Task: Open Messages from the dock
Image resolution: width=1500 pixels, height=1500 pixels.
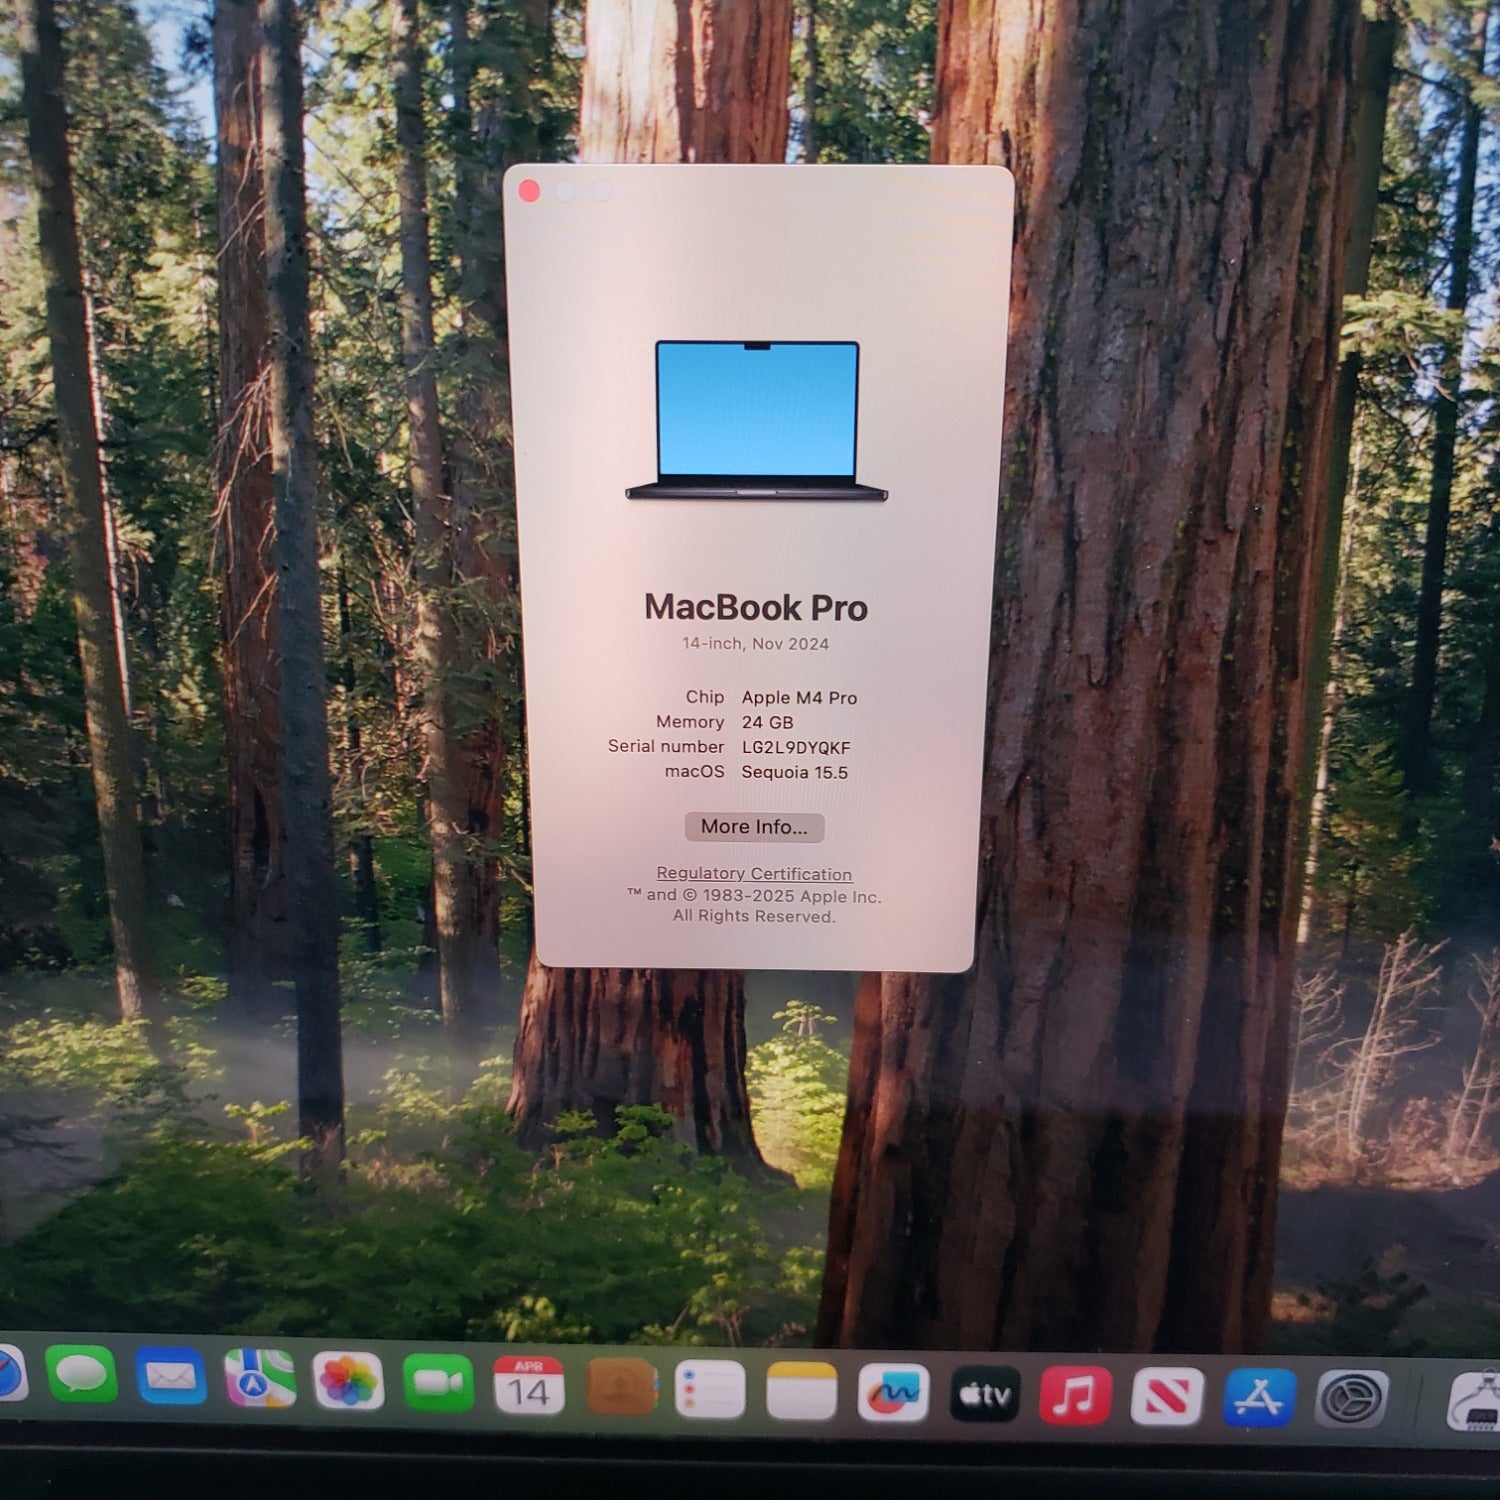Action: click(81, 1375)
